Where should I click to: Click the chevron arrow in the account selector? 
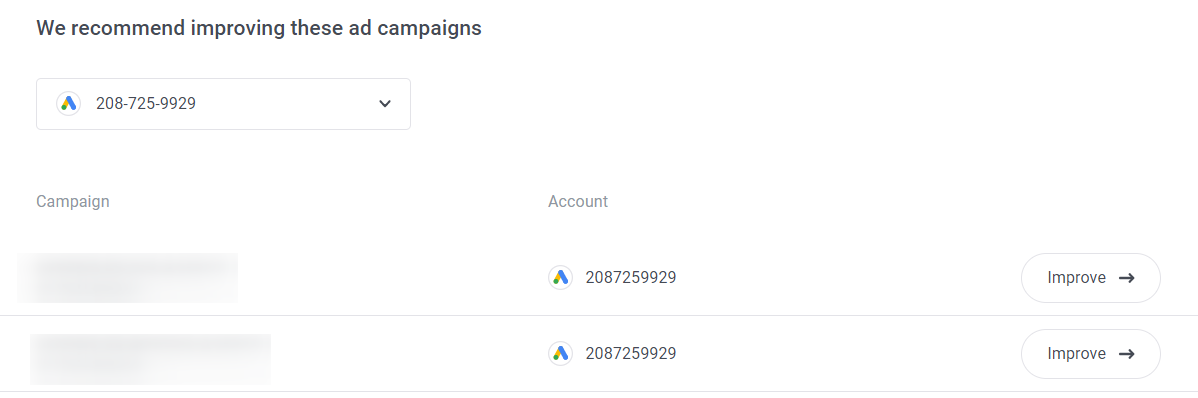pos(385,104)
